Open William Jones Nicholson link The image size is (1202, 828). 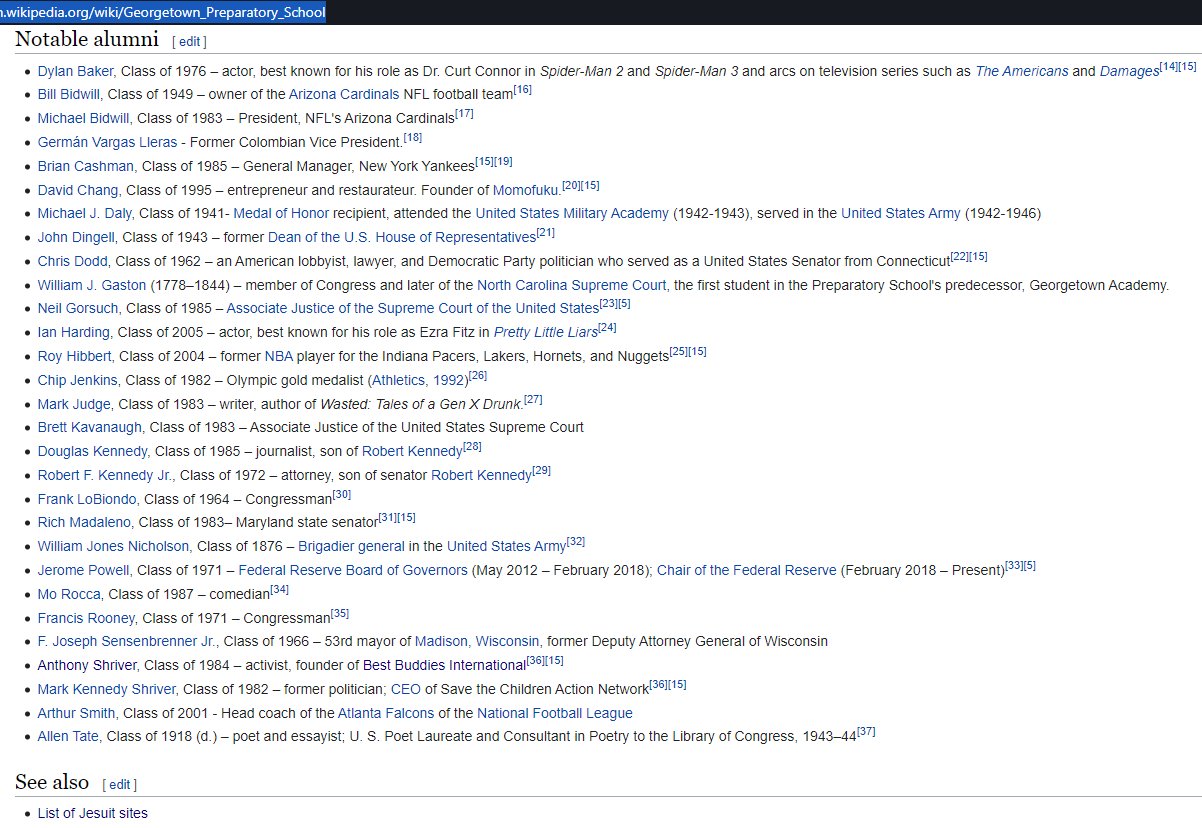(113, 546)
